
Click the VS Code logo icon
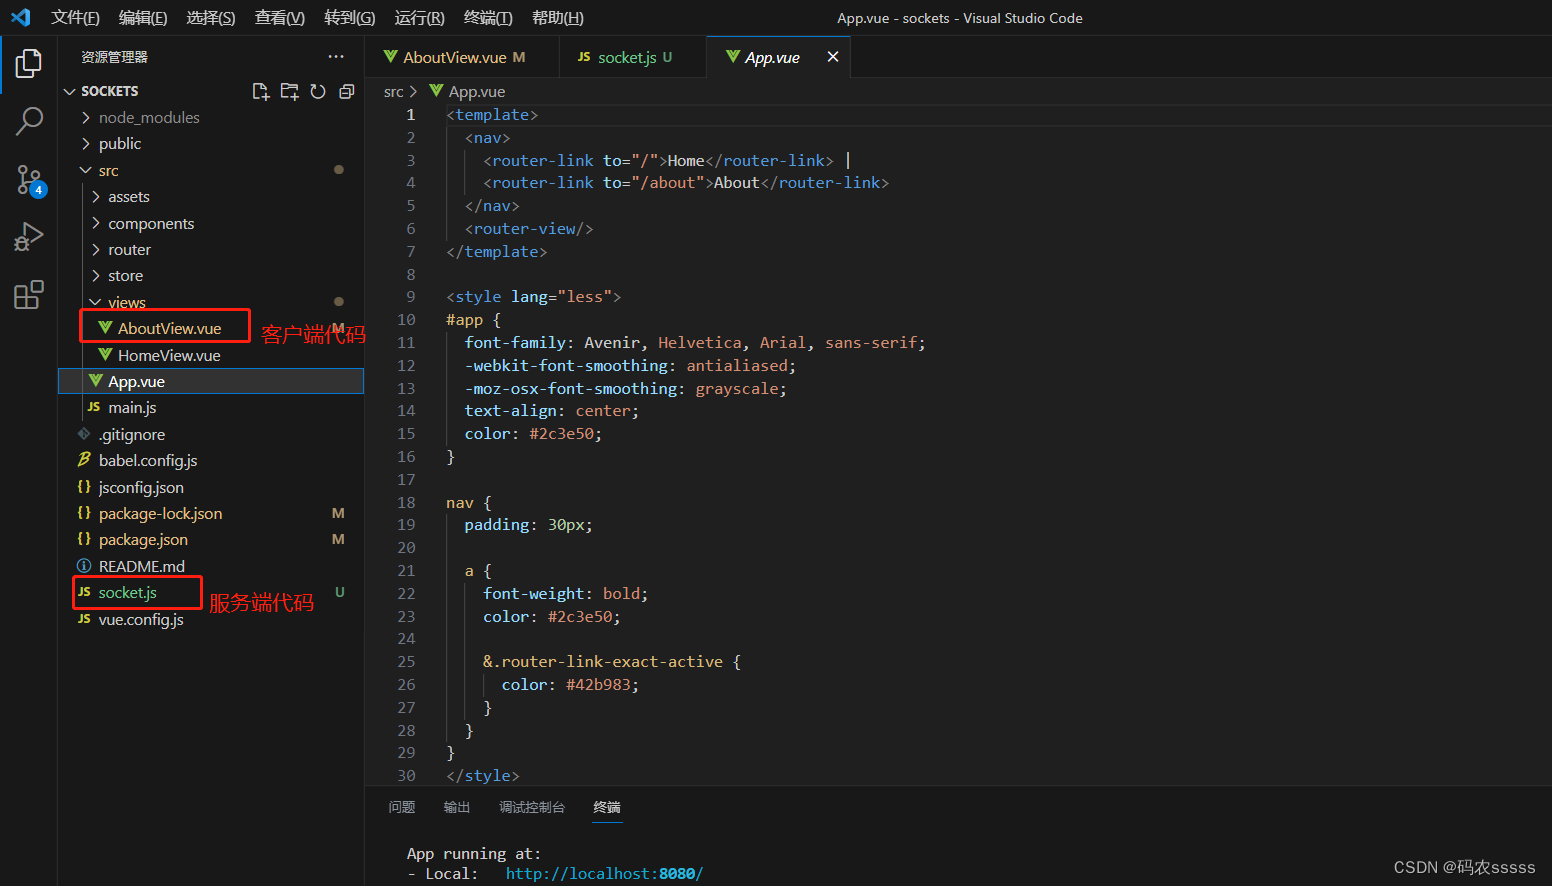coord(21,17)
